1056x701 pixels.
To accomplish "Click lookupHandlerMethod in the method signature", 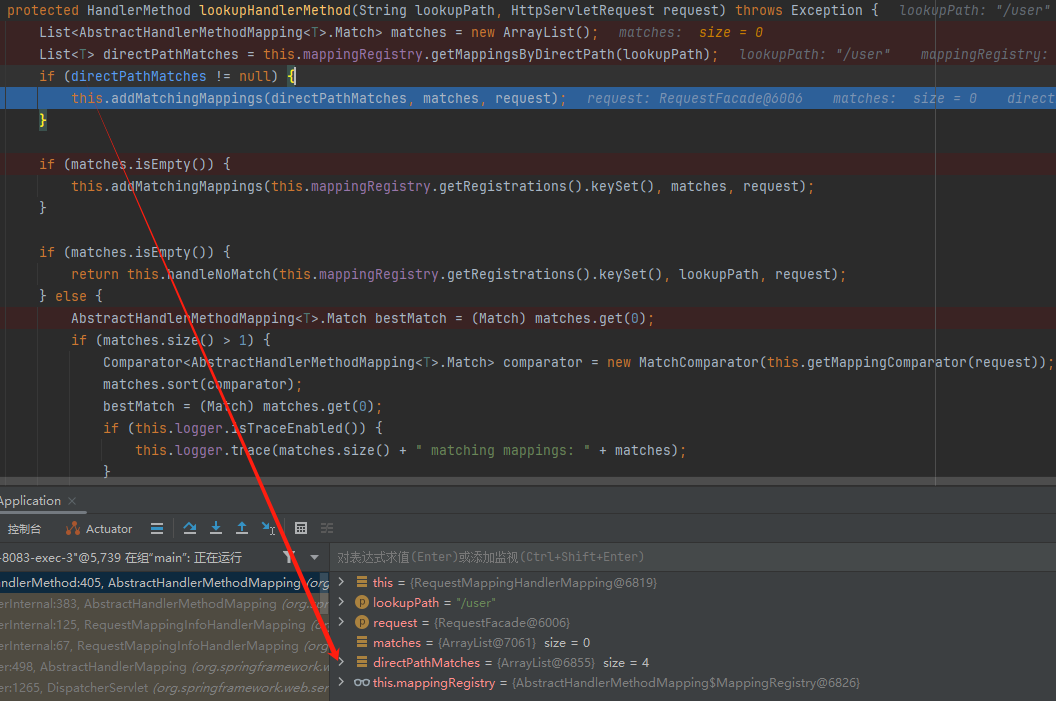I will click(275, 10).
